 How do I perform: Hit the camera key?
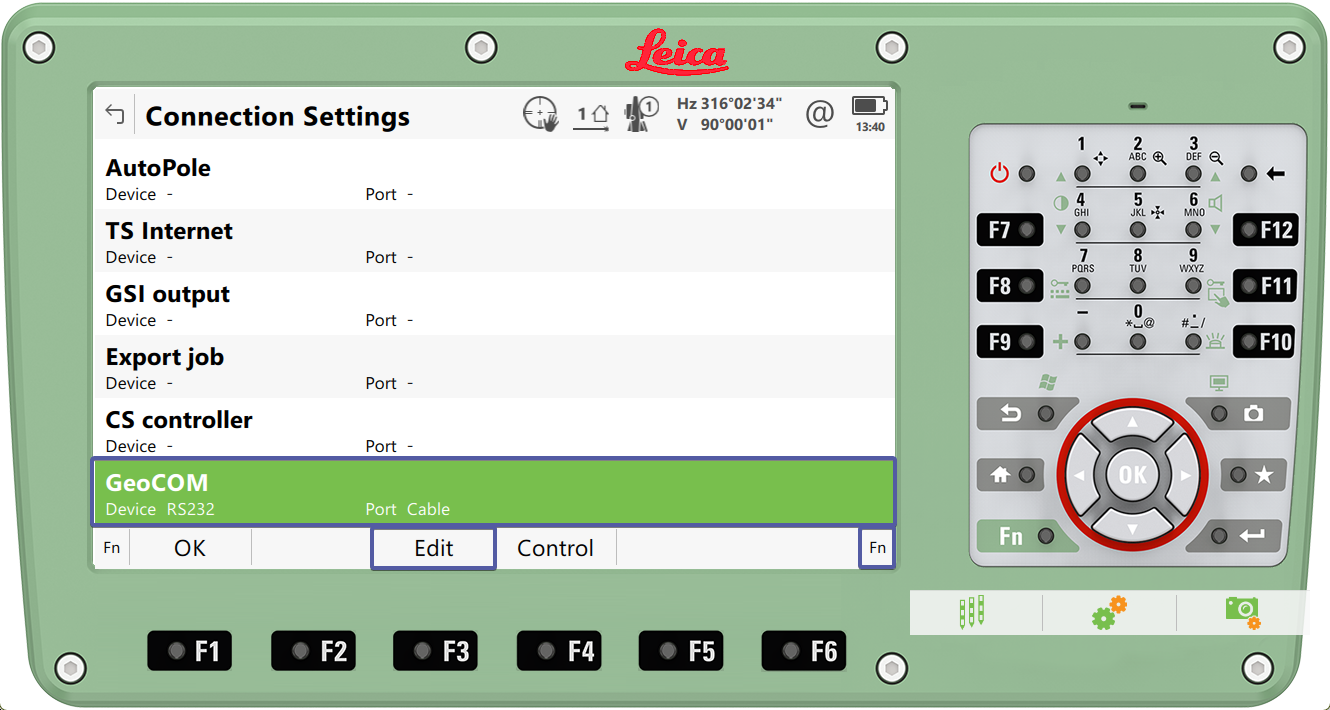coord(1238,413)
